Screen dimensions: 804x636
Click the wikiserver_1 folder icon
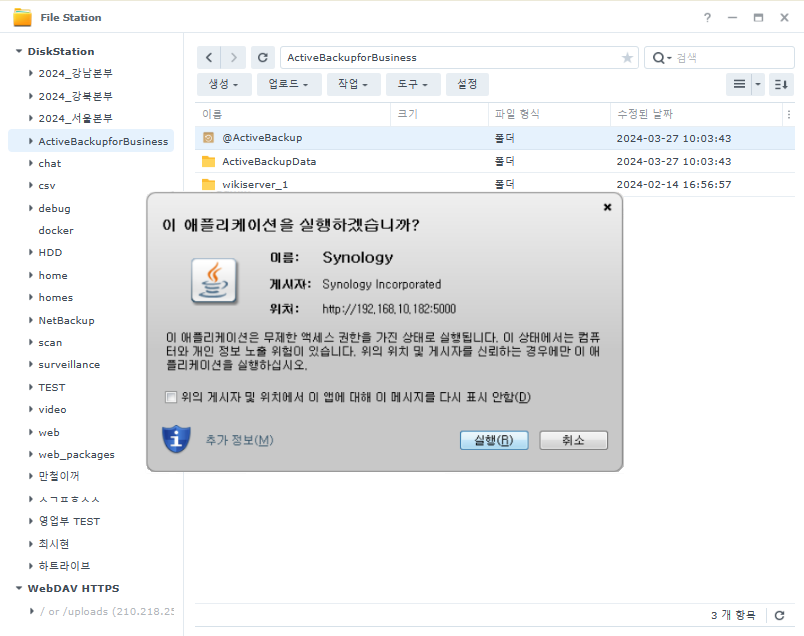[208, 184]
